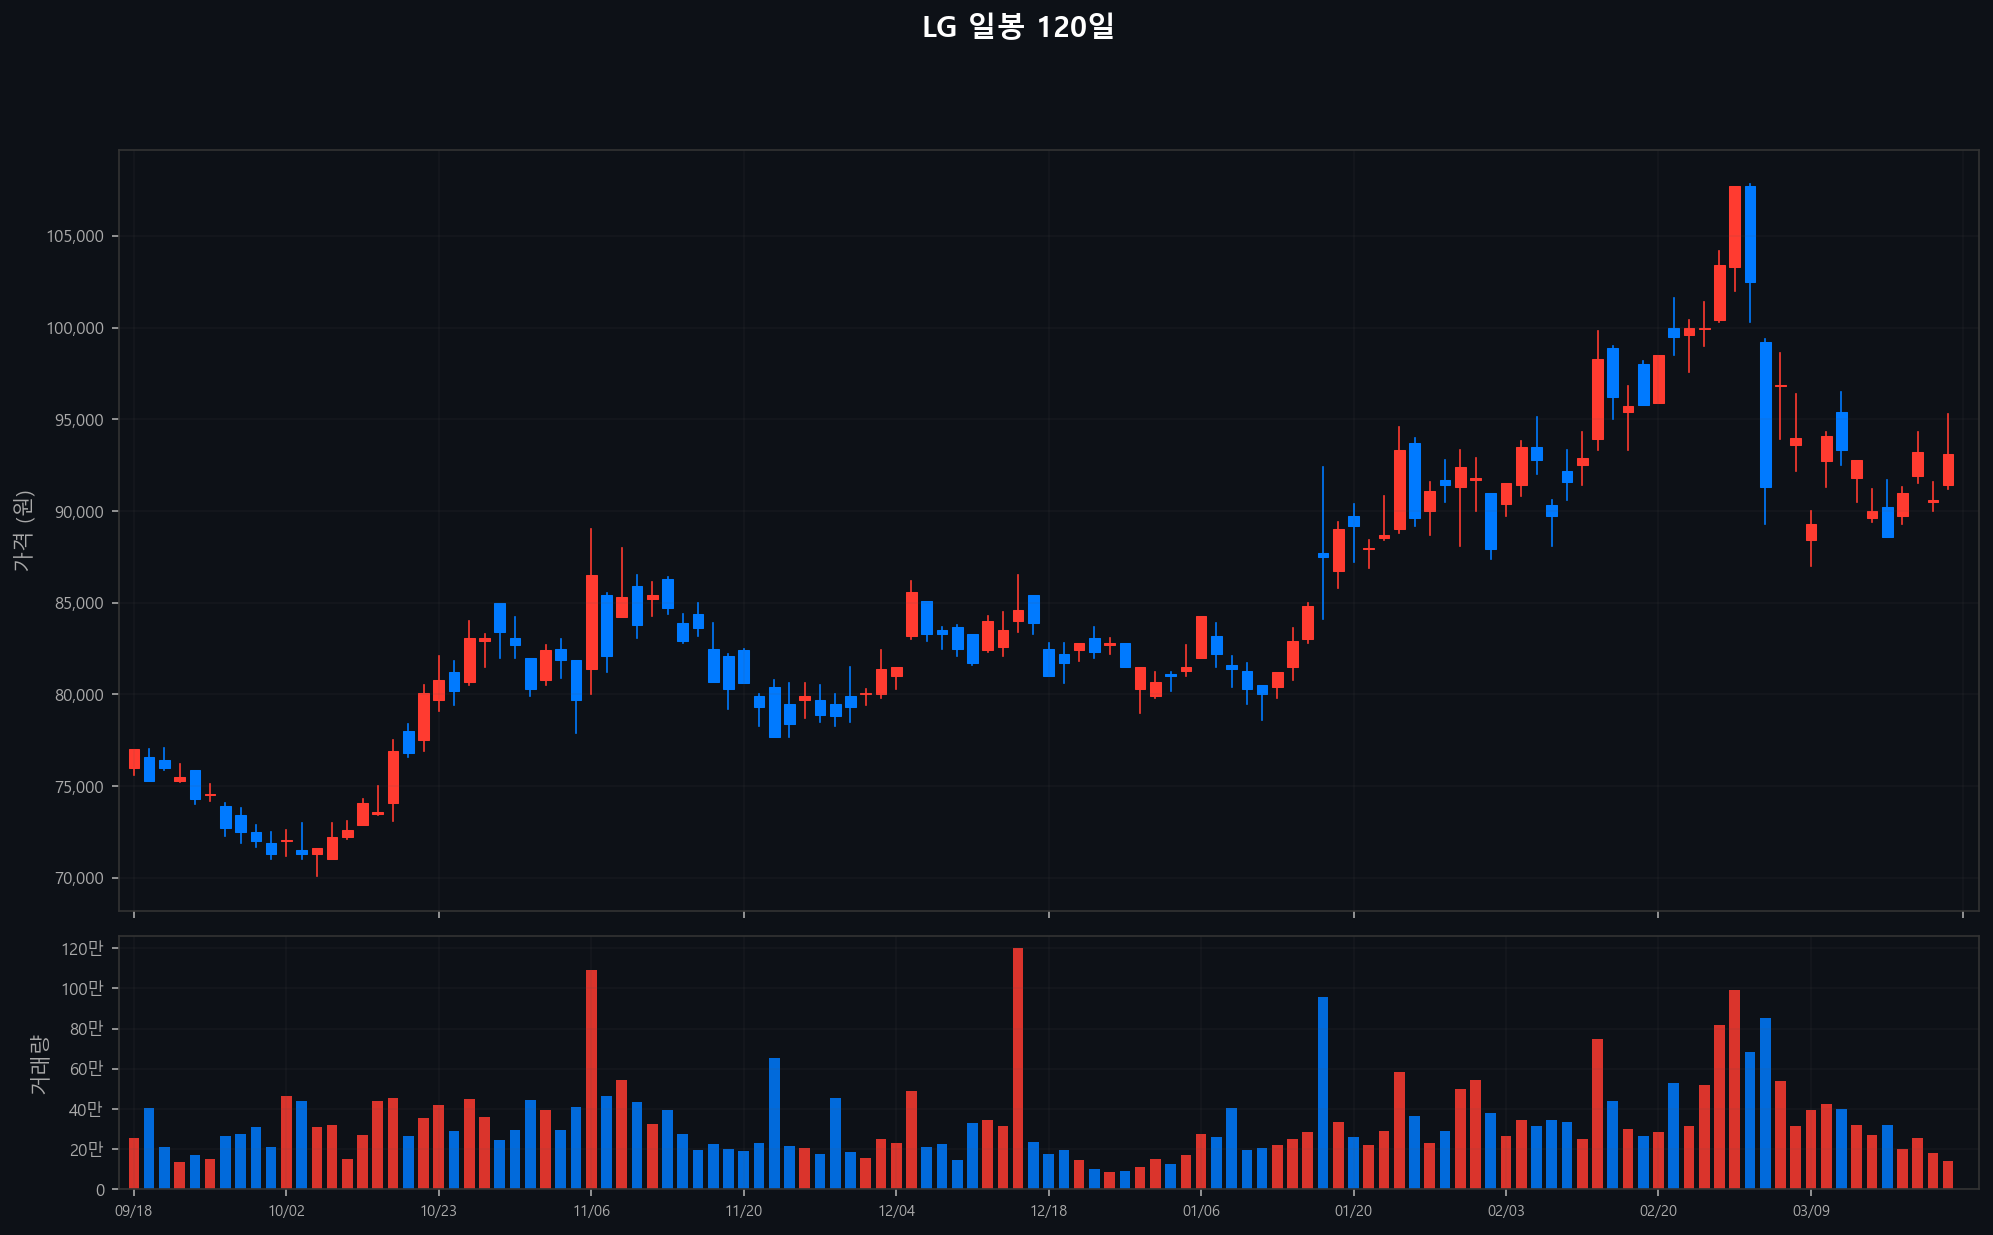Click the large blue candle falling from 99,000
This screenshot has width=1993, height=1235.
1766,415
